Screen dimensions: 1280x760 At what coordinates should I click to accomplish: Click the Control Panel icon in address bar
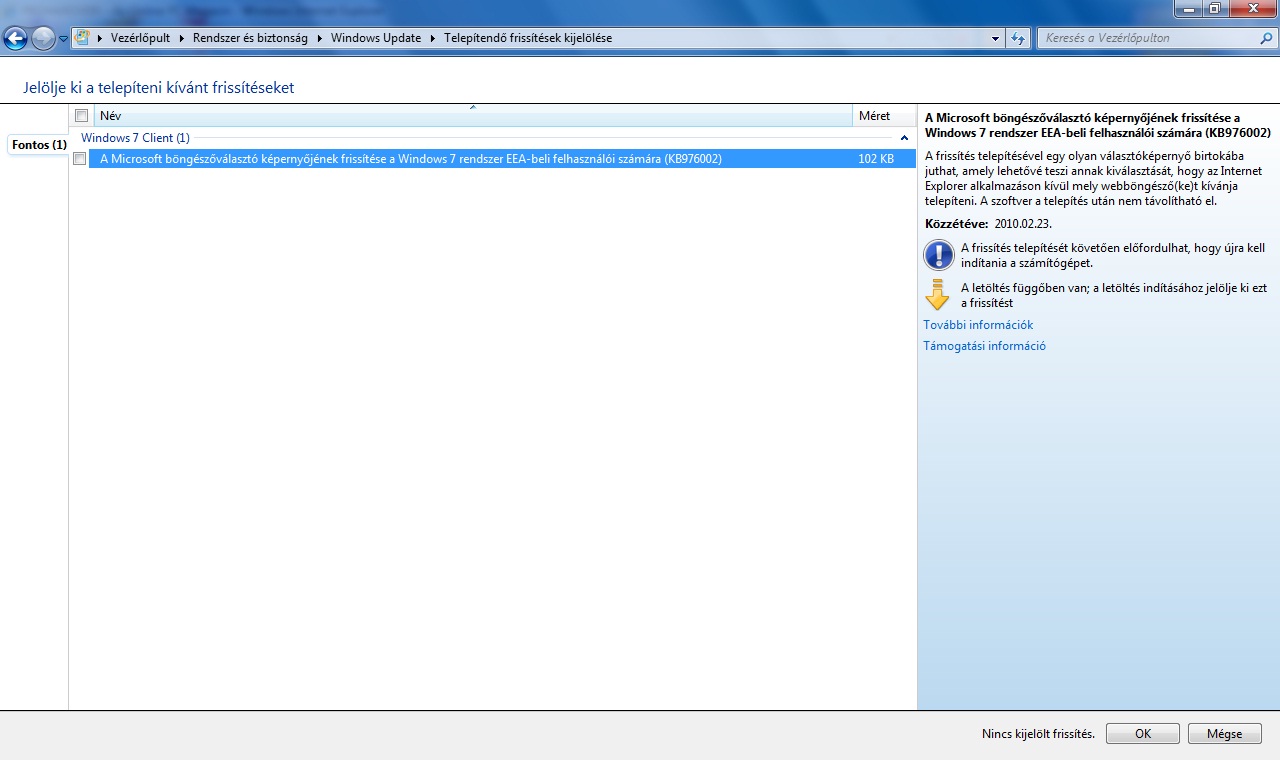tap(83, 38)
